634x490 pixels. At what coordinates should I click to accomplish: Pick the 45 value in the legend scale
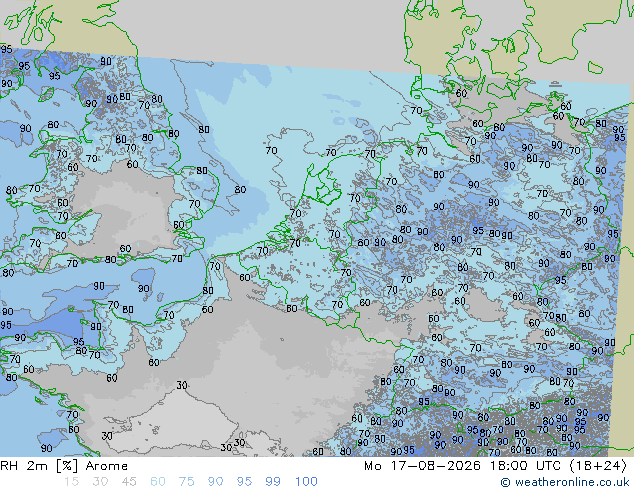point(129,482)
